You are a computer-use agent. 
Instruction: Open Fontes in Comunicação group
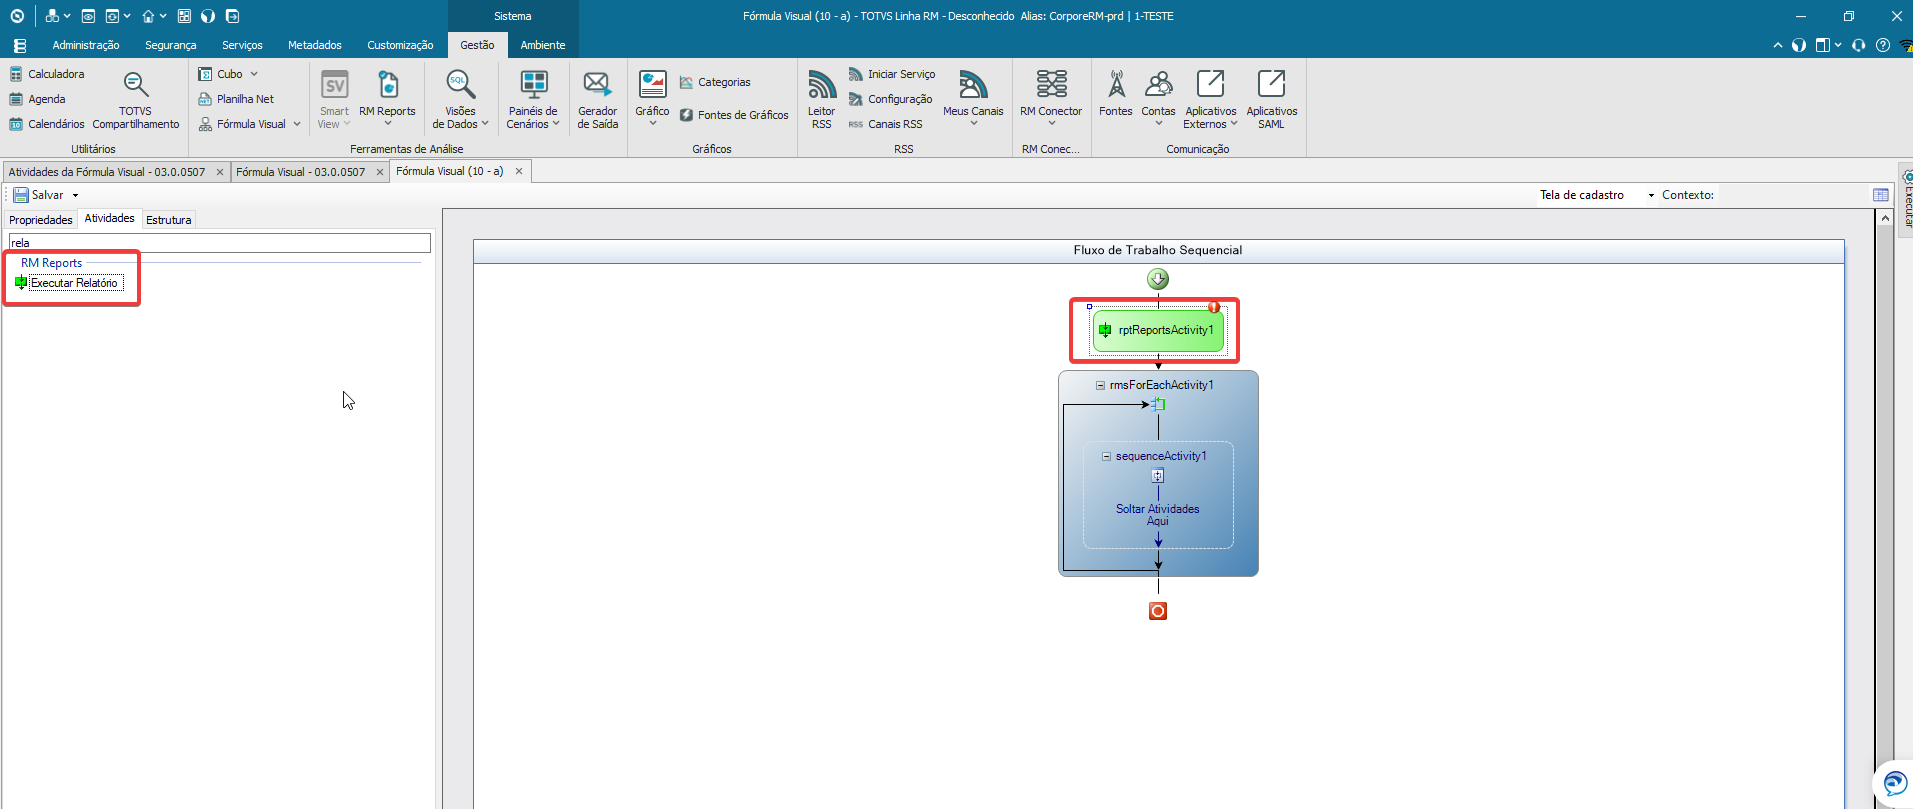(1116, 94)
